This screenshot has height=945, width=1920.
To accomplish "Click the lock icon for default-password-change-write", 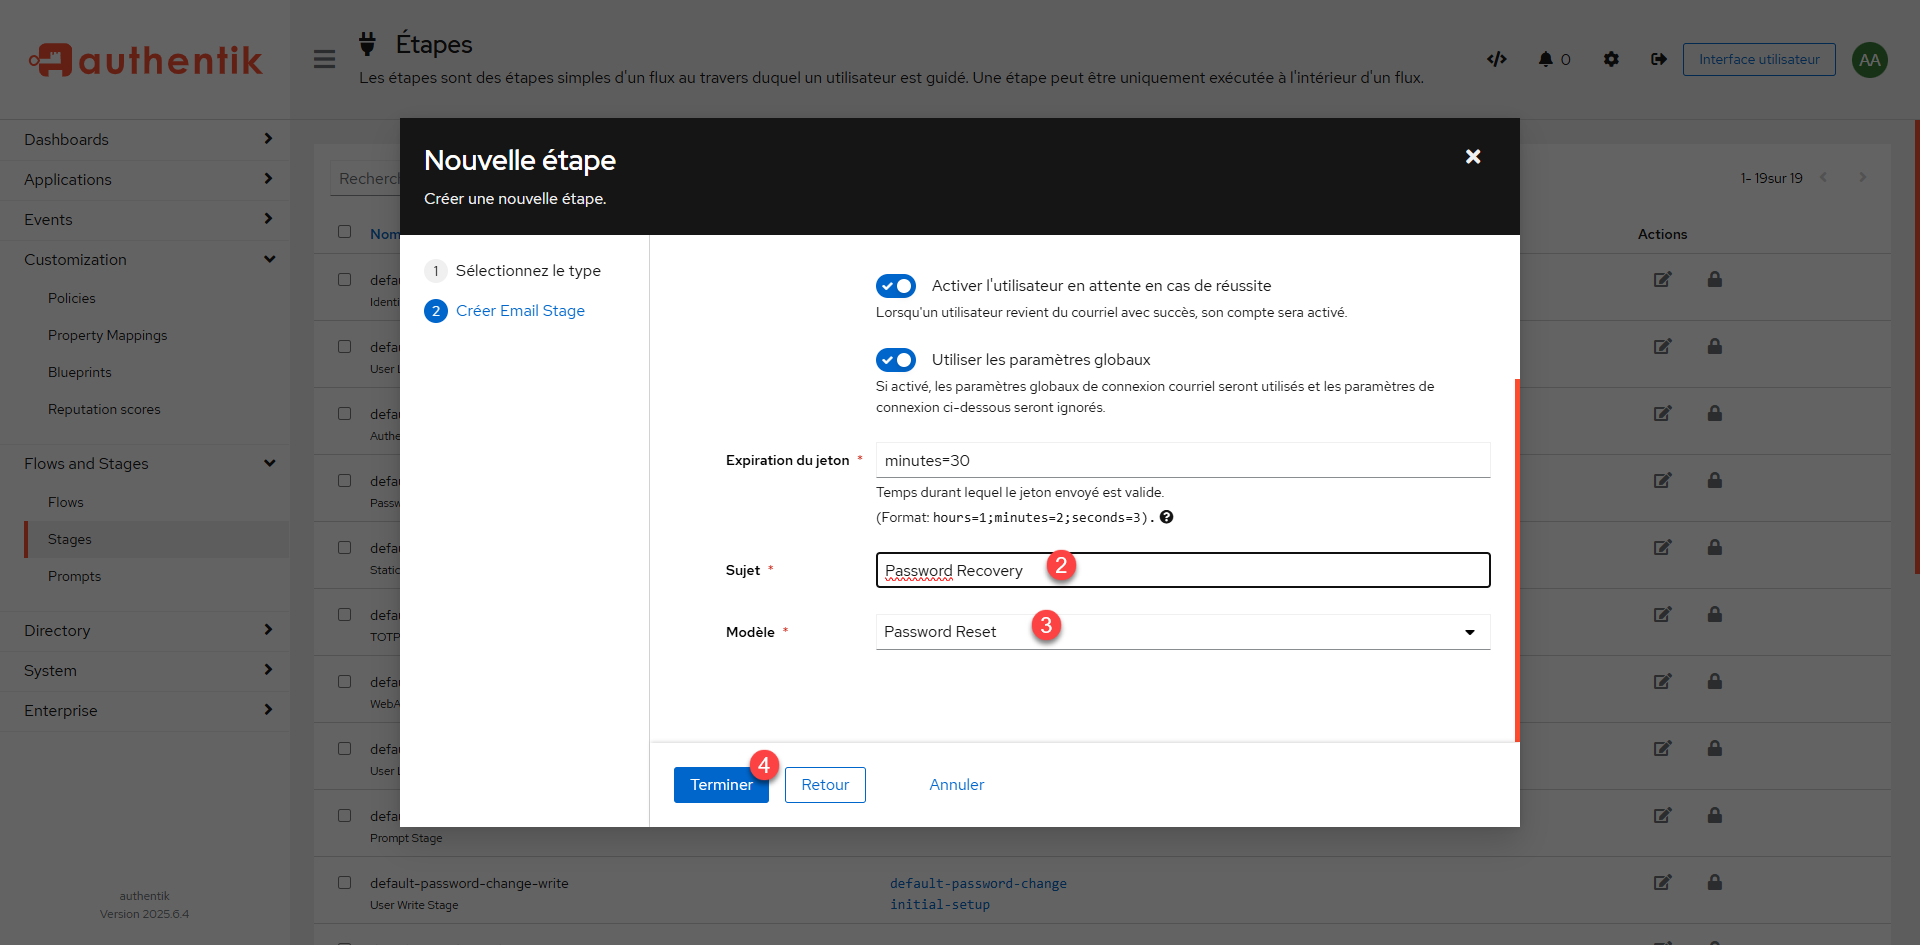I will (x=1714, y=882).
